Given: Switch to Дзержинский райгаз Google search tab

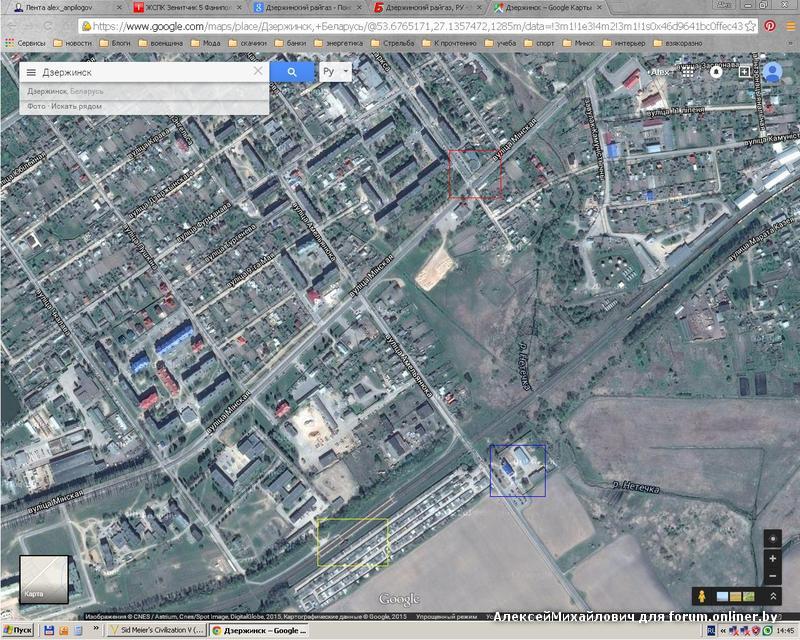Looking at the screenshot, I should tap(308, 8).
